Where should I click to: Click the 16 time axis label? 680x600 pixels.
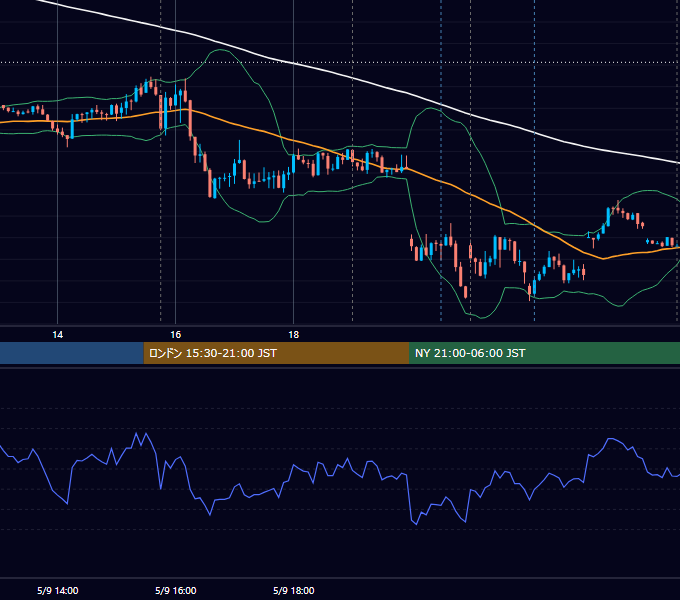pyautogui.click(x=175, y=335)
